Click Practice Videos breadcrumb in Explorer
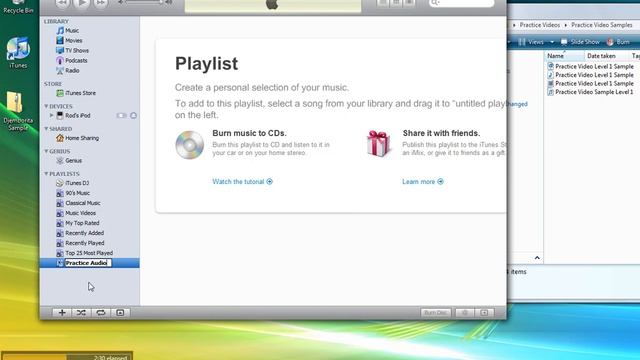This screenshot has height=360, width=640. (x=540, y=25)
